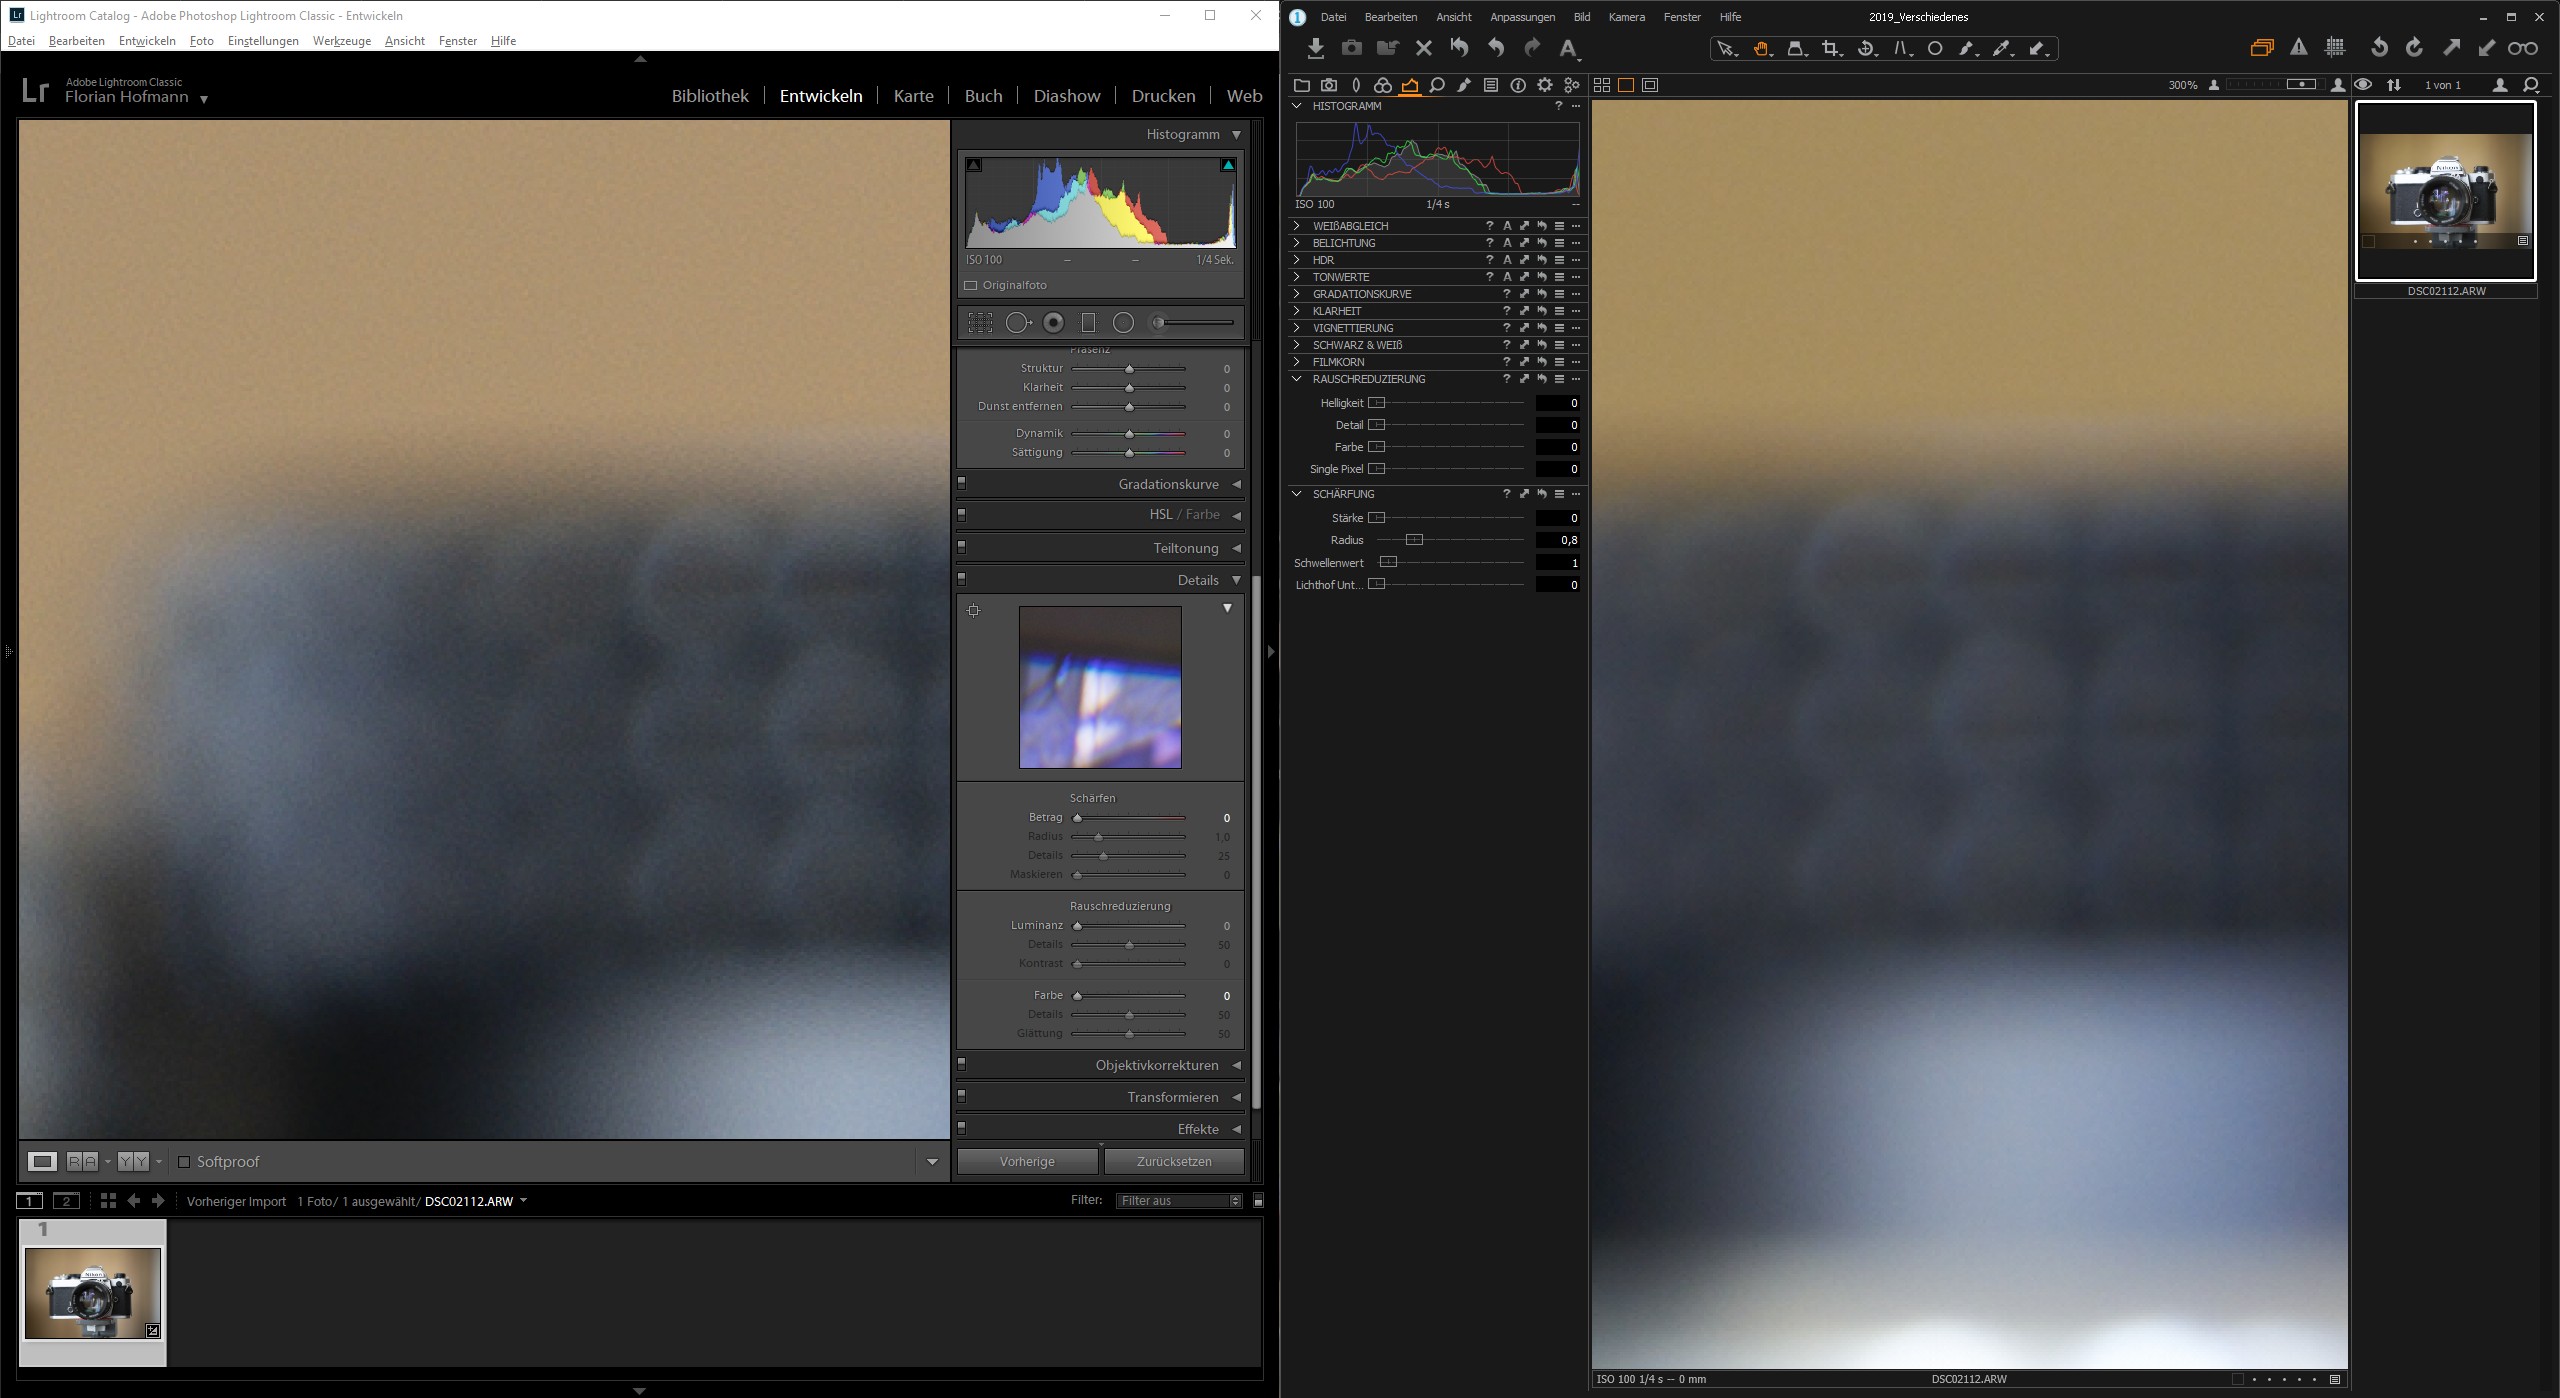Viewport: 2560px width, 1398px height.
Task: Toggle the Gradationskurve panel switch
Action: click(x=962, y=484)
